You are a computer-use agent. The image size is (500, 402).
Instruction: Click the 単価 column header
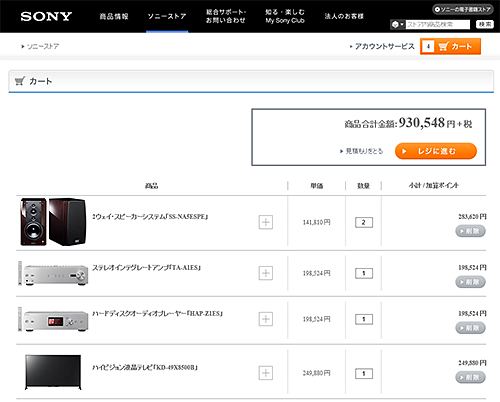(x=317, y=186)
